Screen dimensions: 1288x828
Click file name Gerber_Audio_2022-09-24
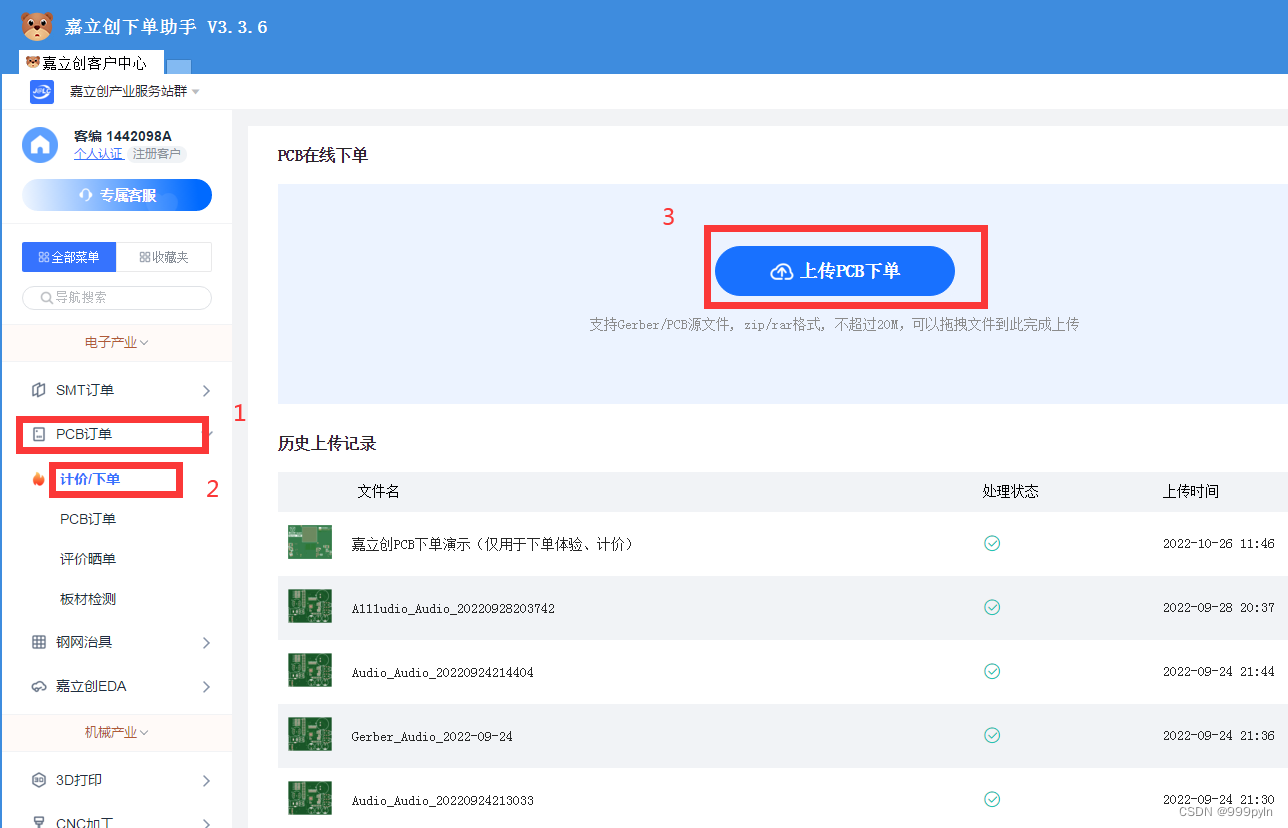point(432,736)
